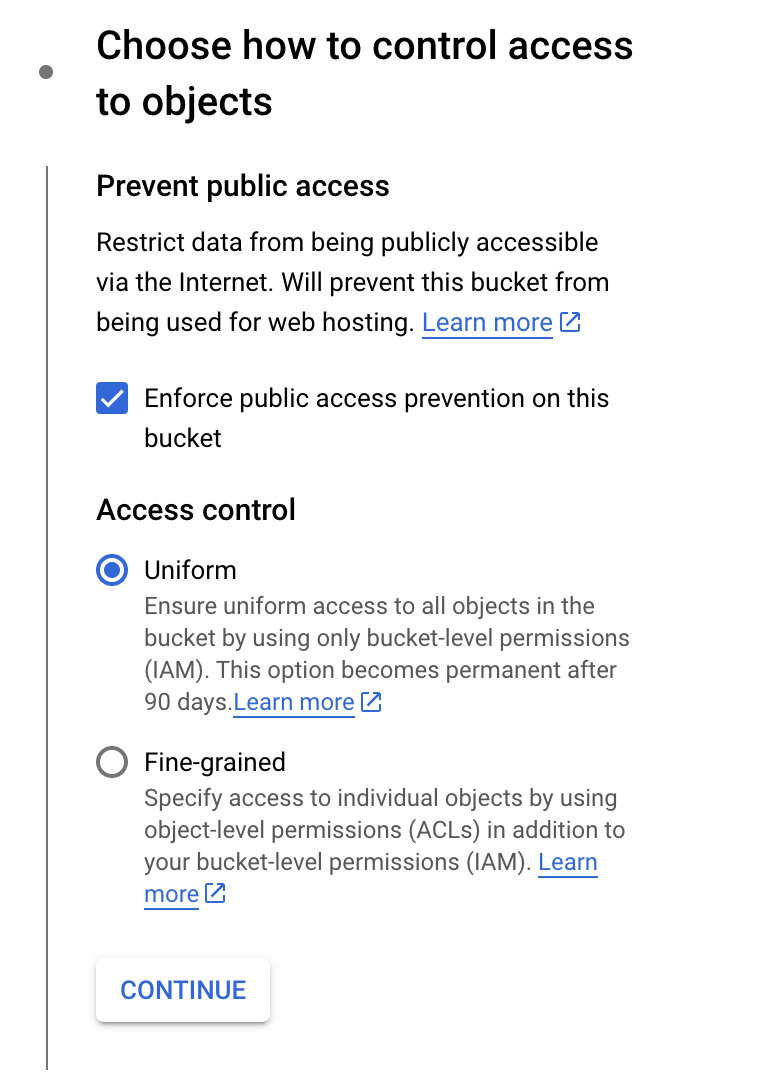Open external-link icon beside public access Learn more

571,323
